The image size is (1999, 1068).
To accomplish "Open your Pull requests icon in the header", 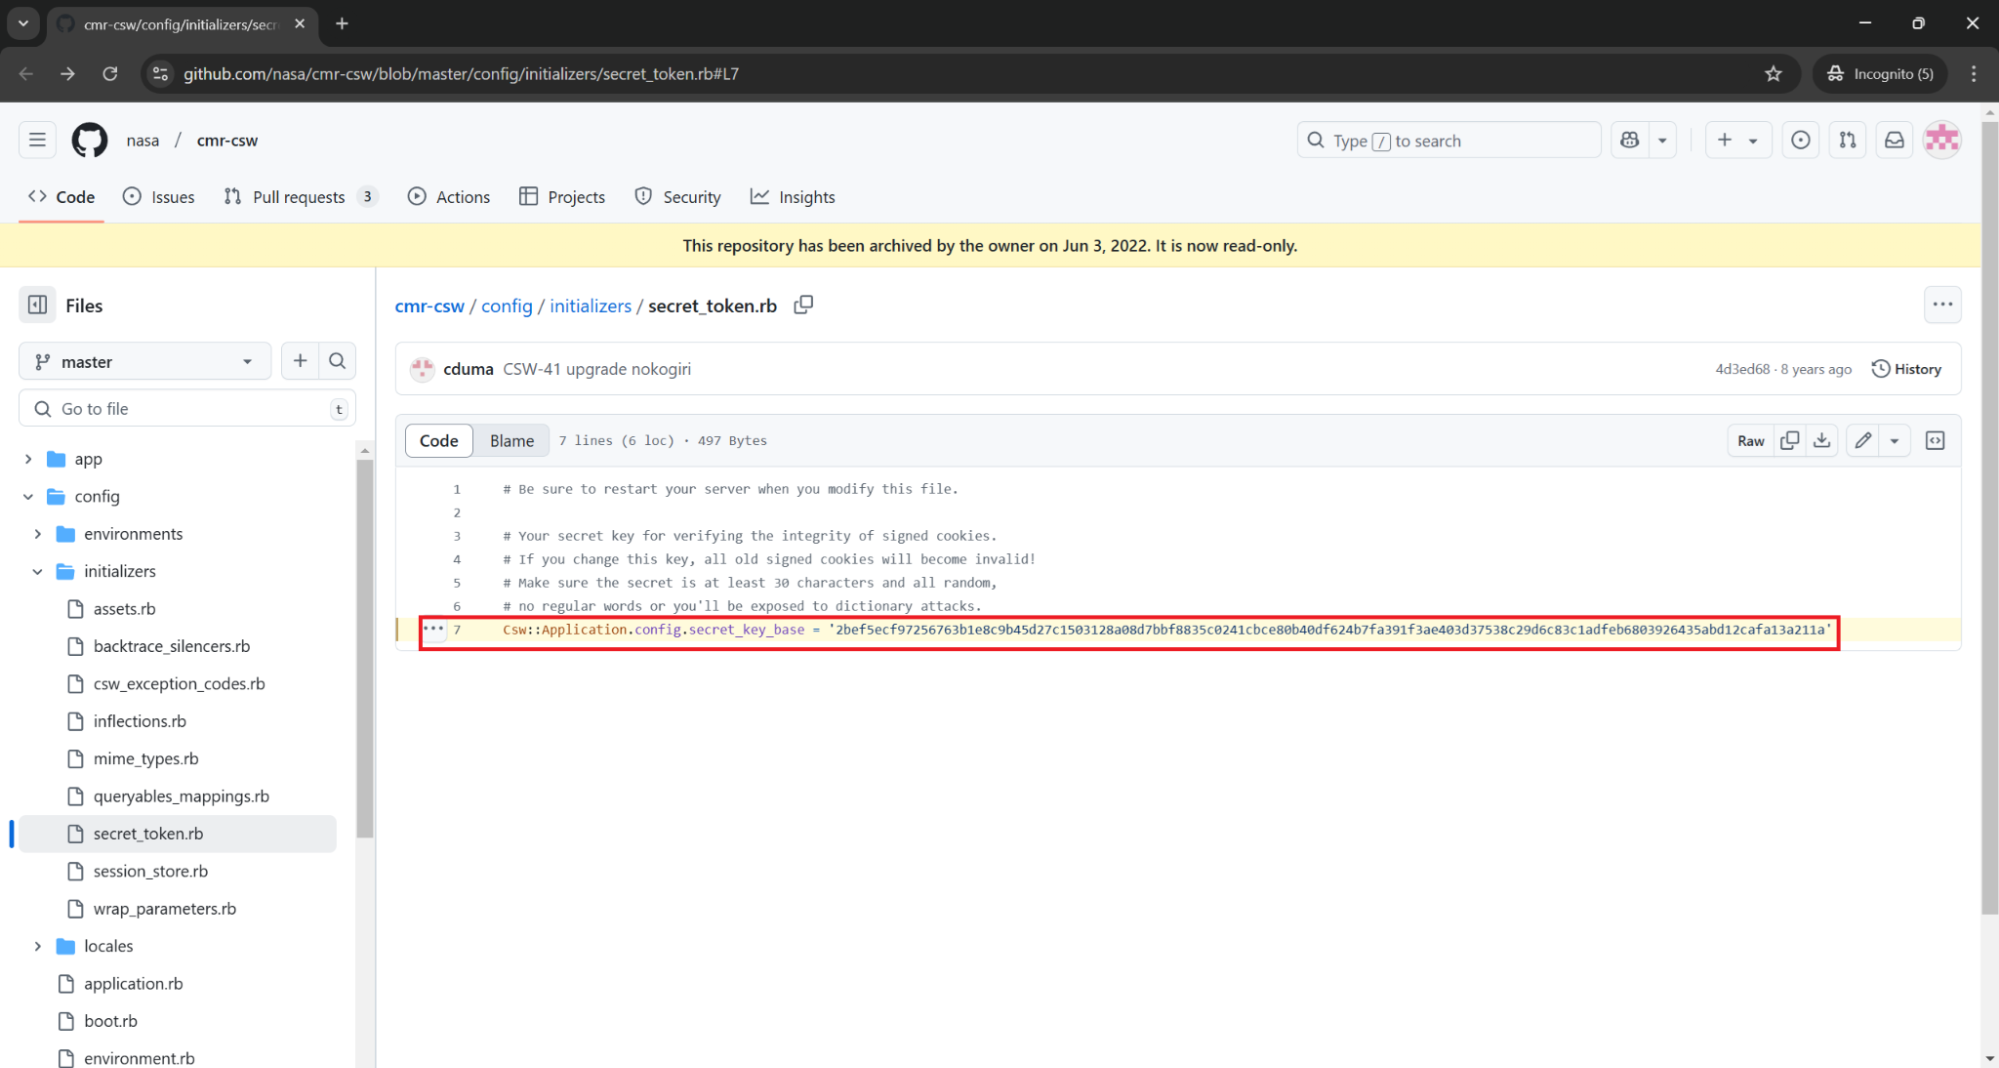I will 1847,140.
